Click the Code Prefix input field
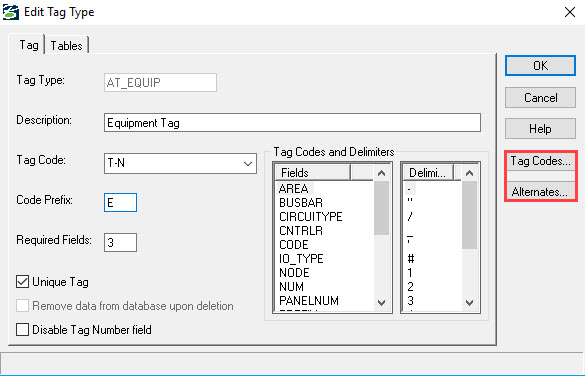Viewport: 585px width, 376px height. (121, 203)
